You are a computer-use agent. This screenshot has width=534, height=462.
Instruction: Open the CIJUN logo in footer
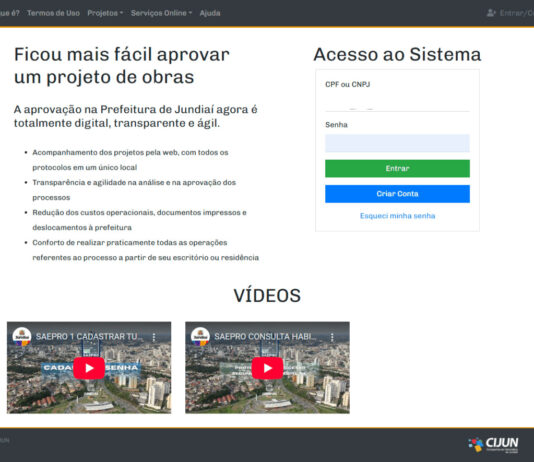click(x=493, y=445)
